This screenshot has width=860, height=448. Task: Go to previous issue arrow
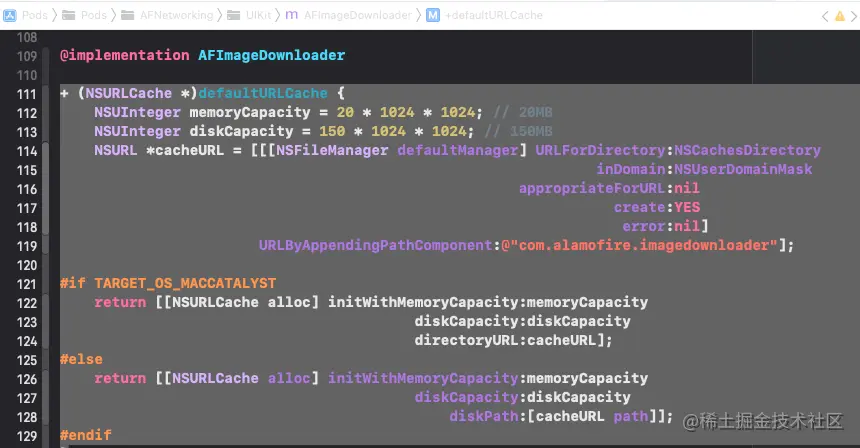pos(825,16)
